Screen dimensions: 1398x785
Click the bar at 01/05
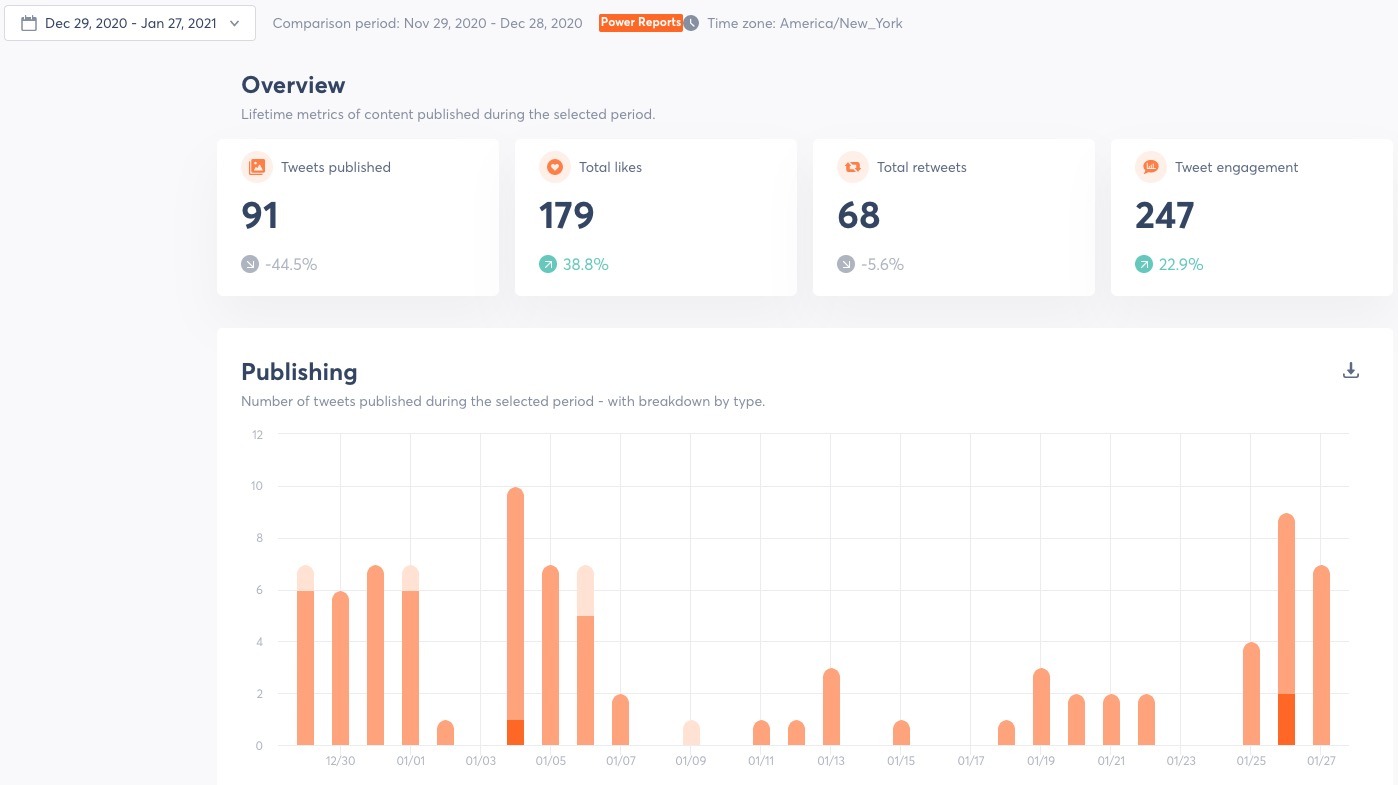point(551,656)
